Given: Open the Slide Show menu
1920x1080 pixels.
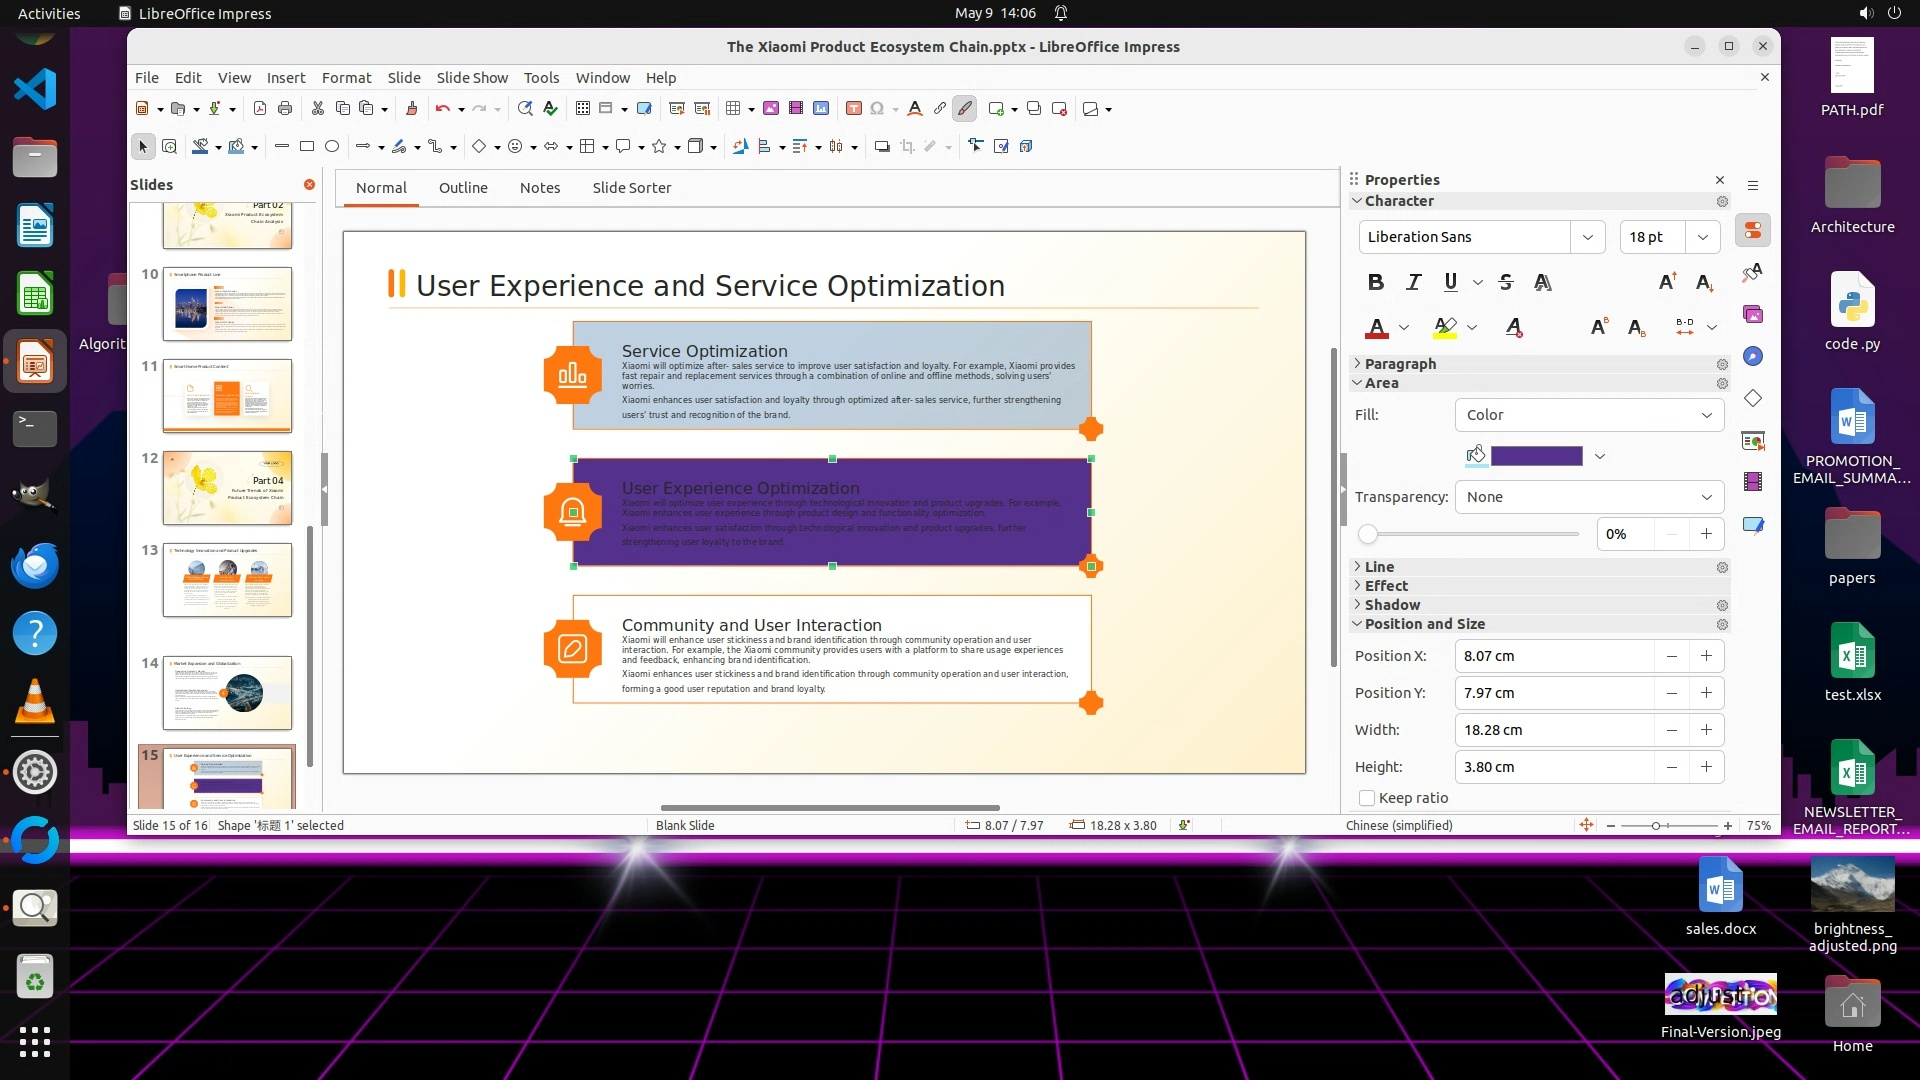Looking at the screenshot, I should [x=472, y=78].
